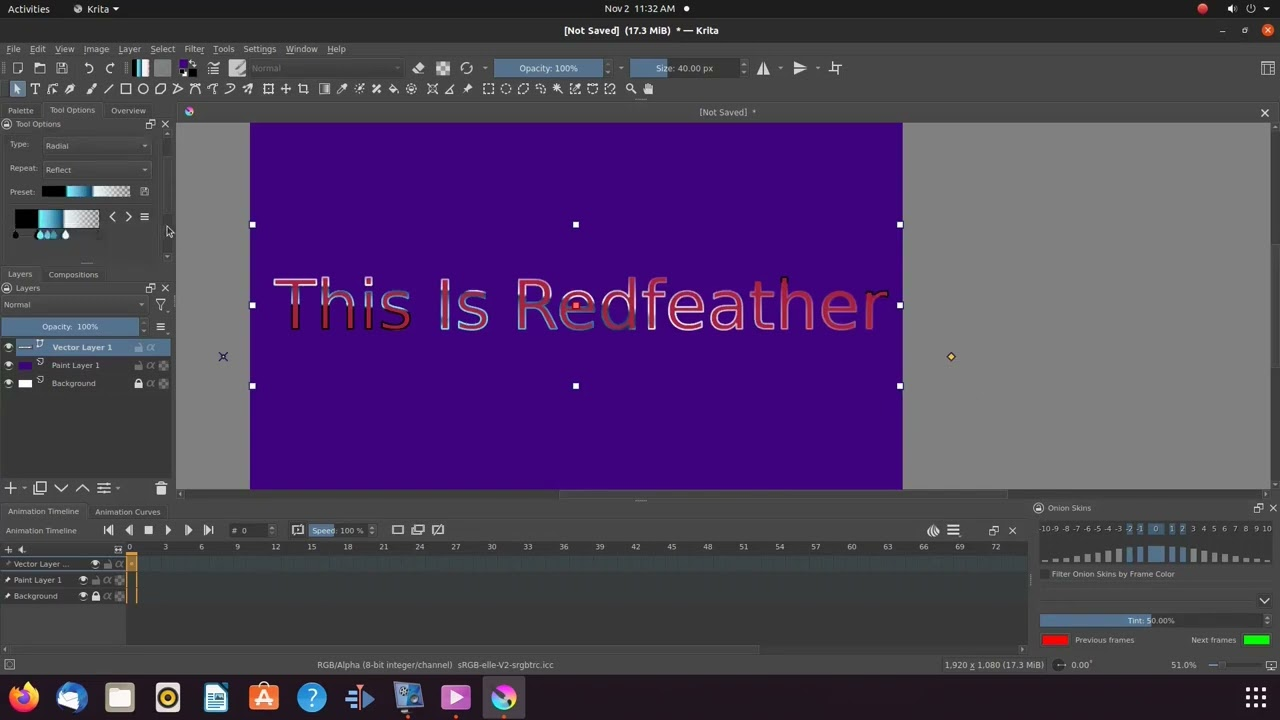
Task: Activate the Zoom tool
Action: click(x=630, y=88)
